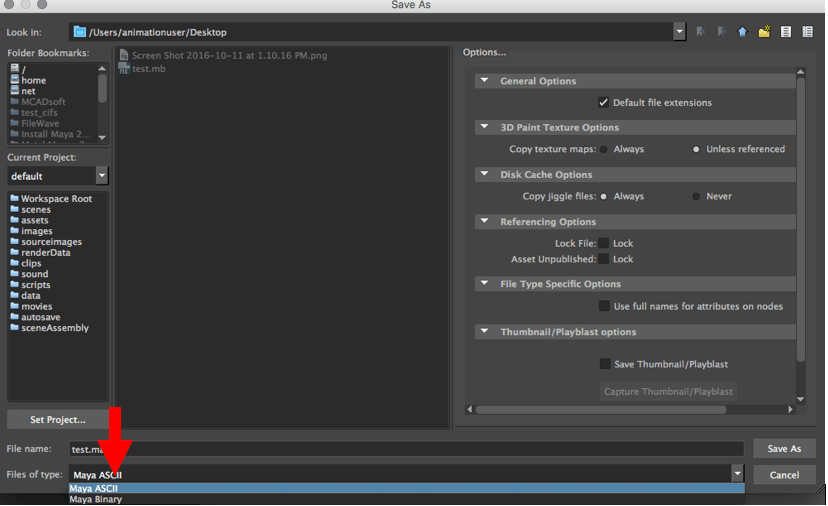828x506 pixels.
Task: Select Always for Copy texture maps
Action: [604, 149]
